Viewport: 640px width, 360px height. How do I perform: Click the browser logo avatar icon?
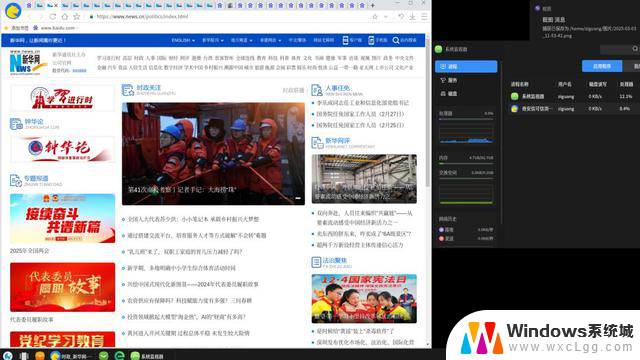(x=13, y=10)
